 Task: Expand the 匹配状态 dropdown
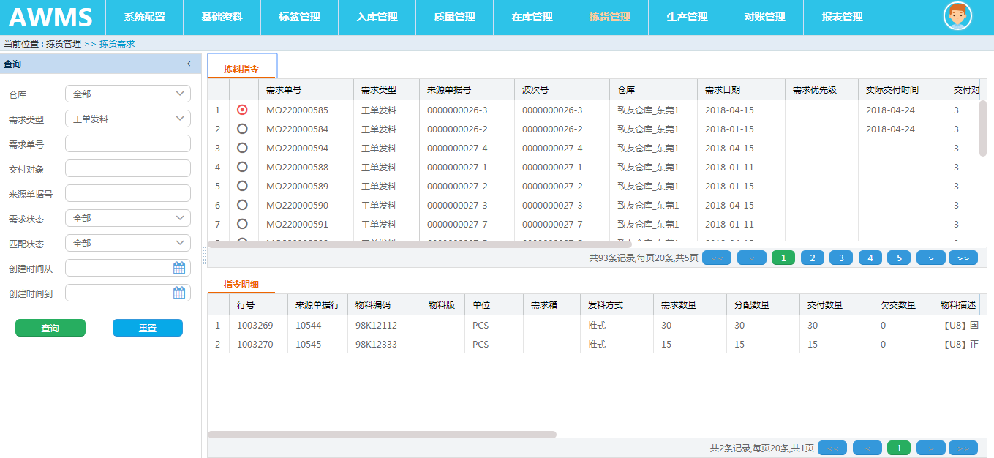click(128, 242)
